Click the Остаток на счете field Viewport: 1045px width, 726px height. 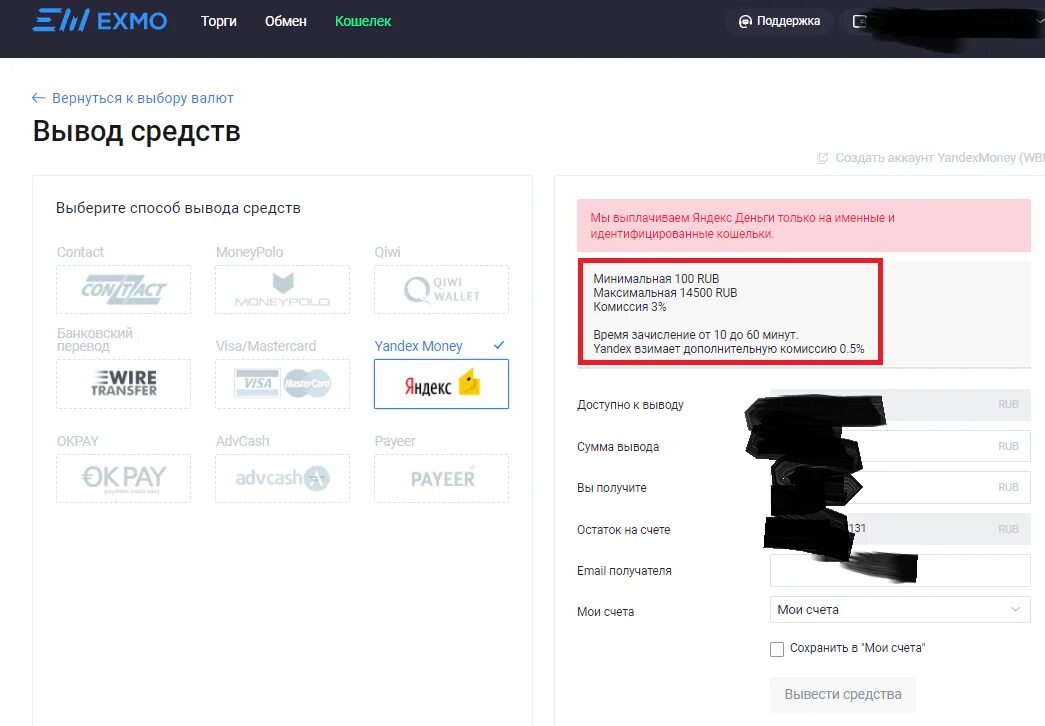click(900, 529)
